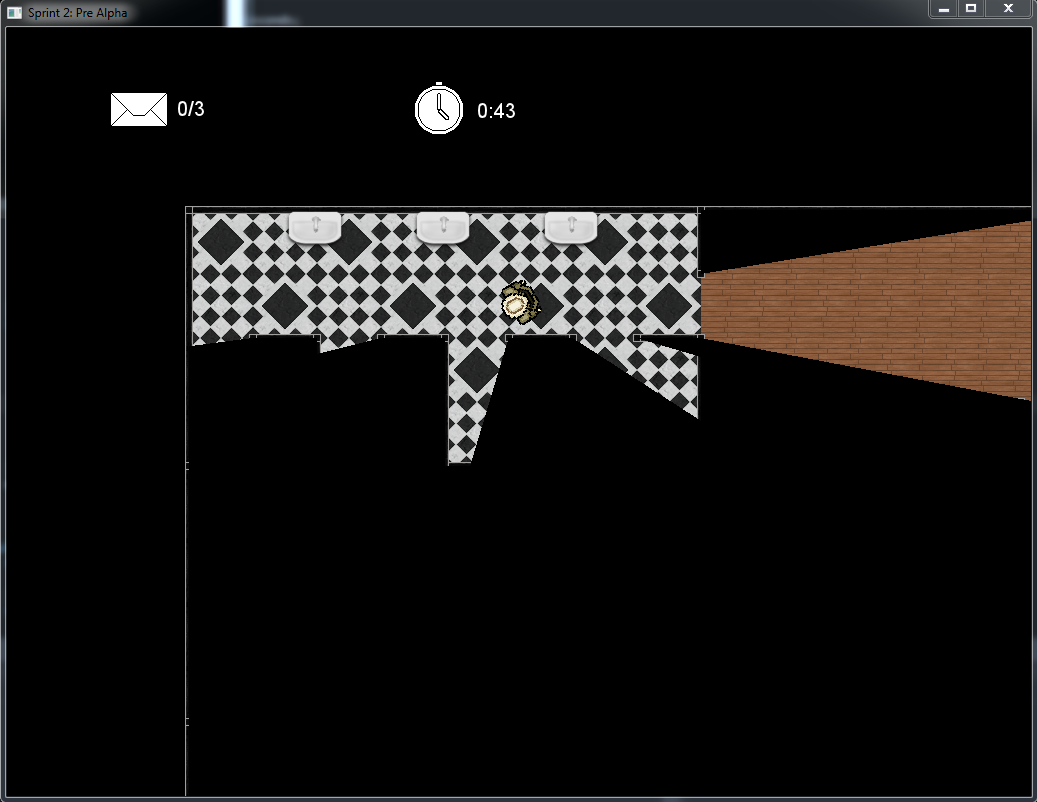Click the large black diamond in the lower strip
Image resolution: width=1037 pixels, height=802 pixels.
click(x=477, y=369)
